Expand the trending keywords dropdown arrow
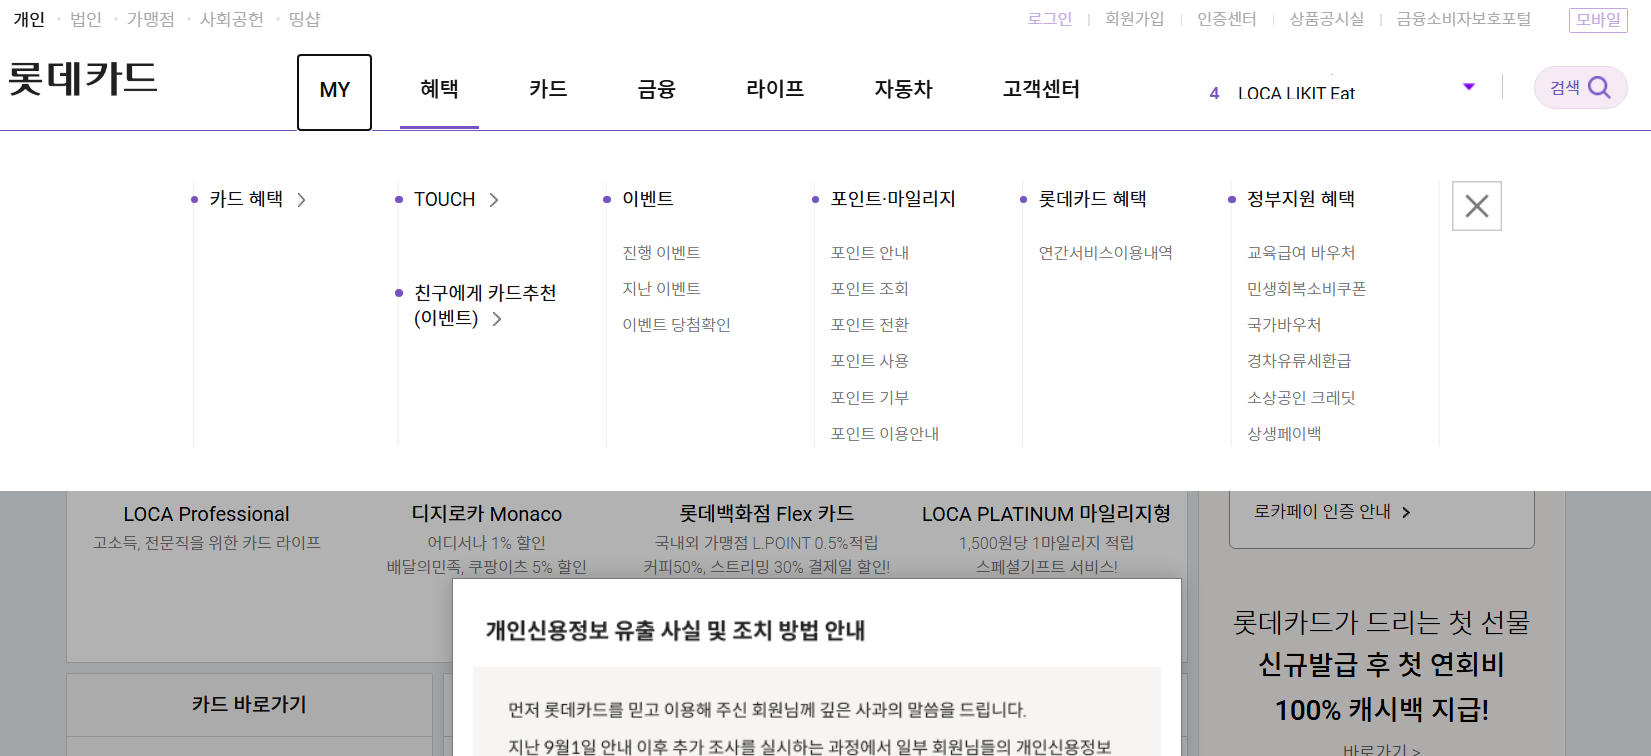This screenshot has height=756, width=1651. pos(1469,87)
